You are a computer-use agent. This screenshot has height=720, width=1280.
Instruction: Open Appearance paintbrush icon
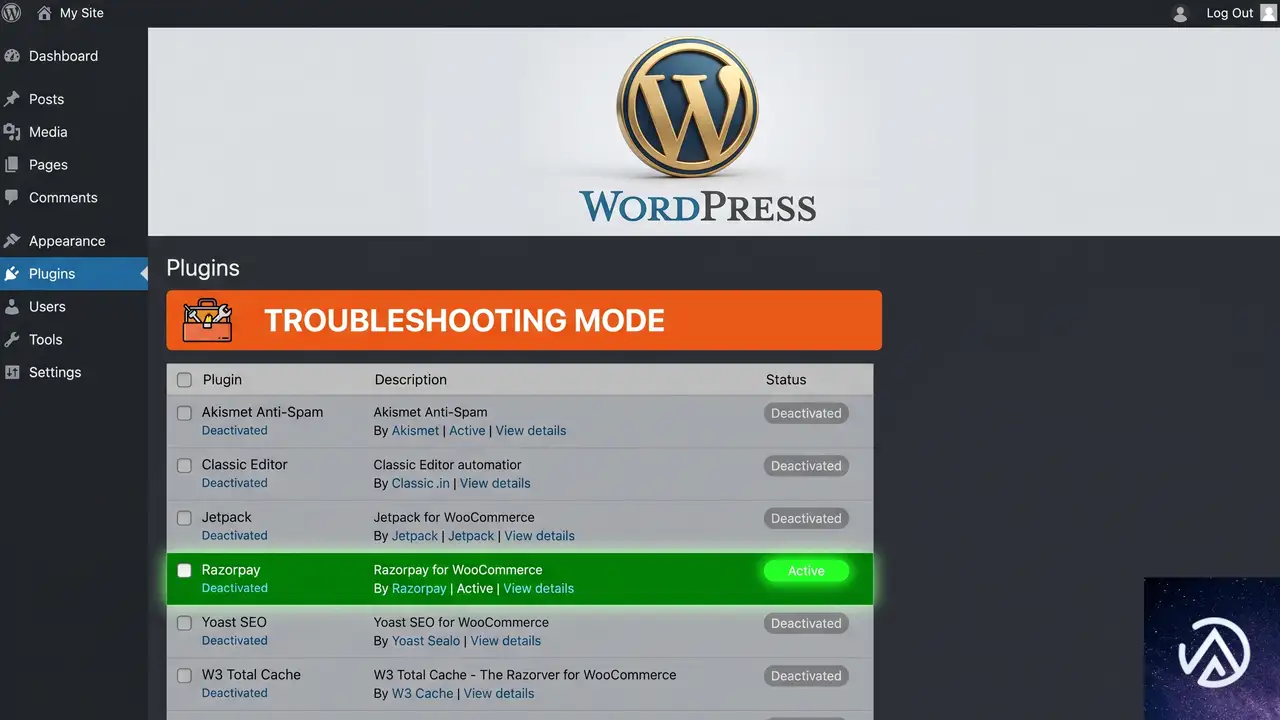click(12, 241)
